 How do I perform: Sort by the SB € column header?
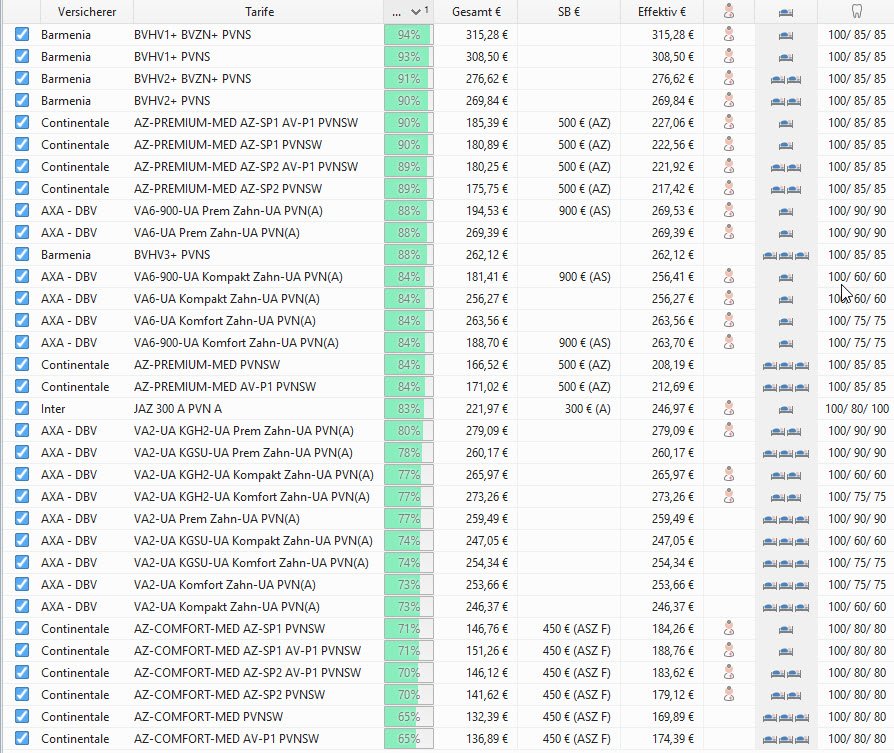pos(568,11)
